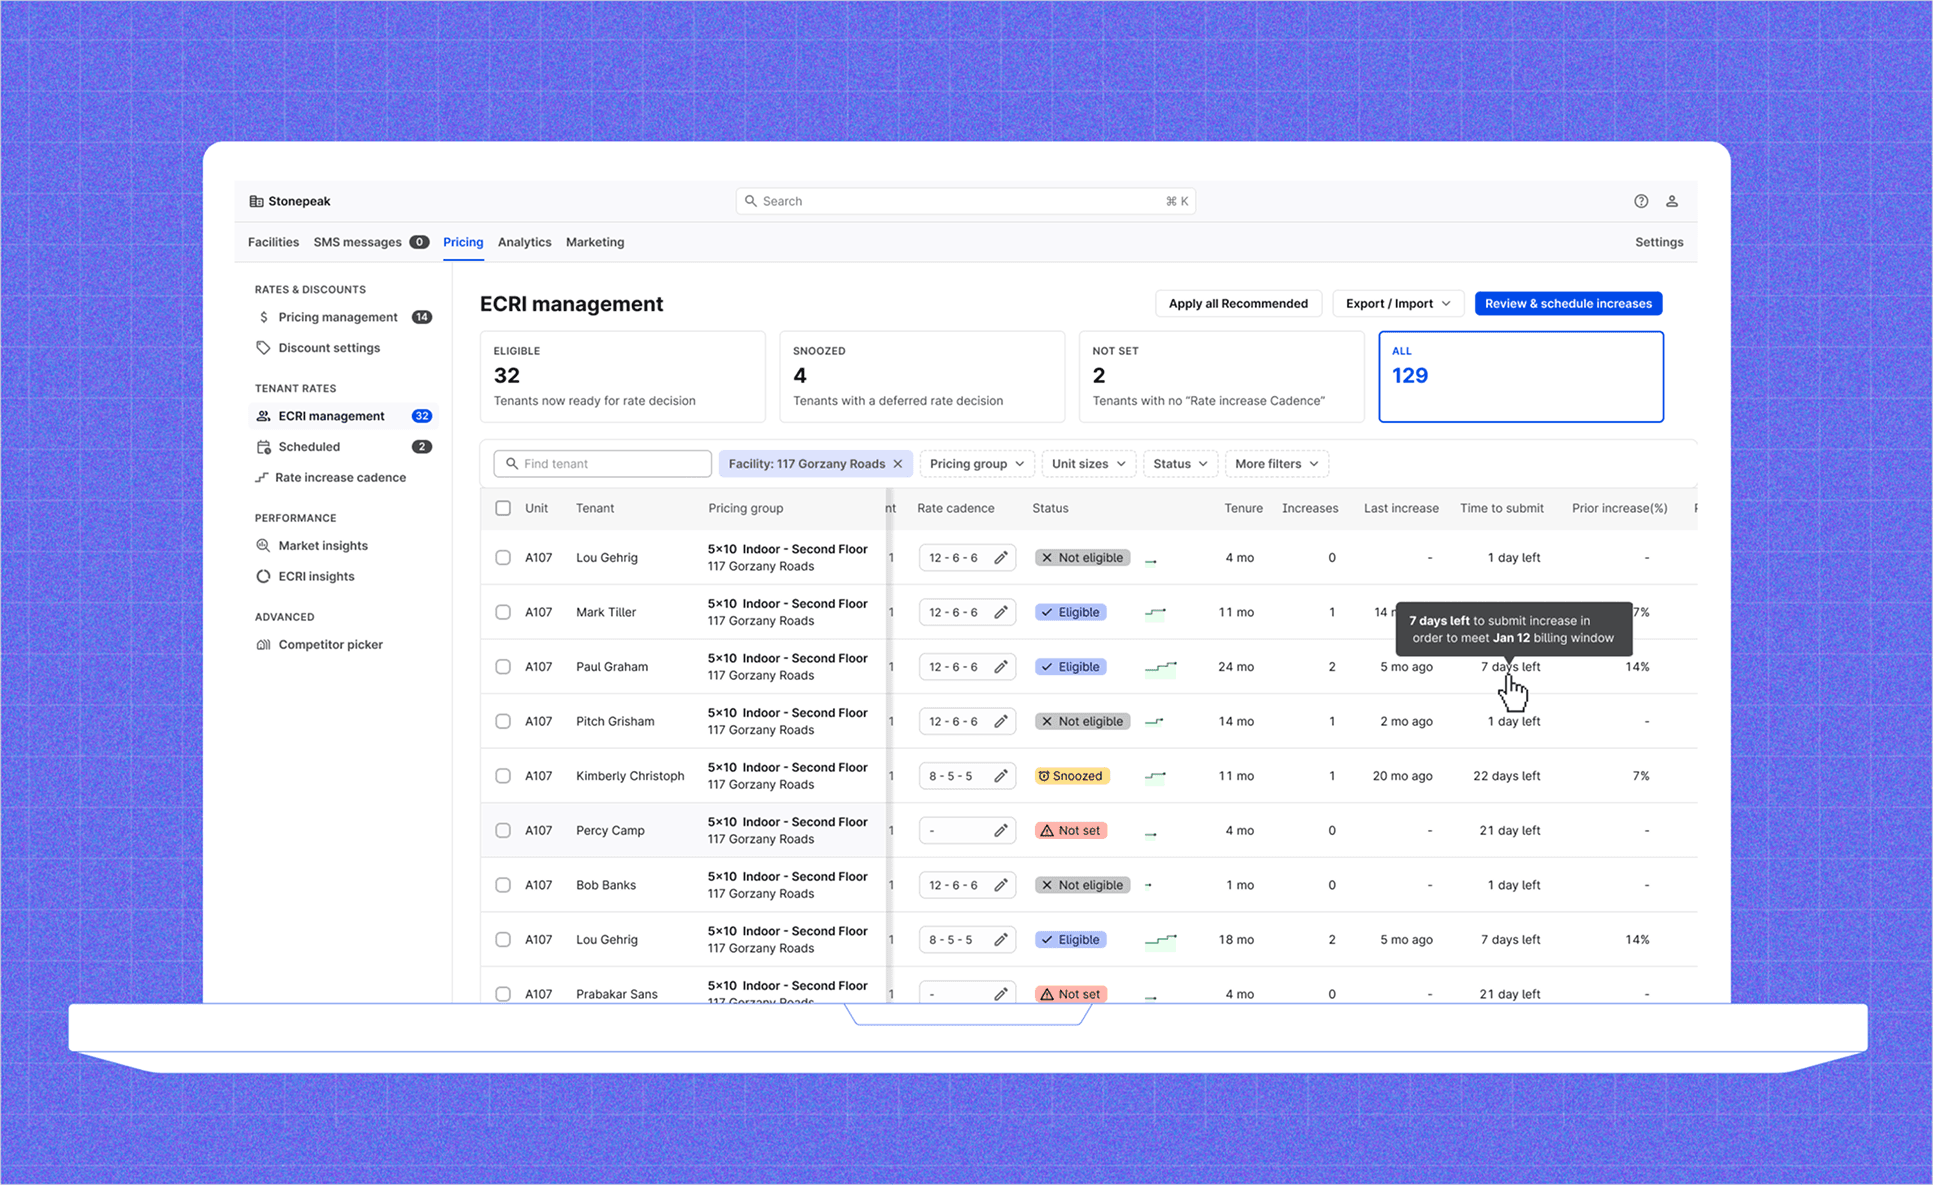Select Kimberly Christoph row checkbox
1933x1185 pixels.
[x=503, y=776]
